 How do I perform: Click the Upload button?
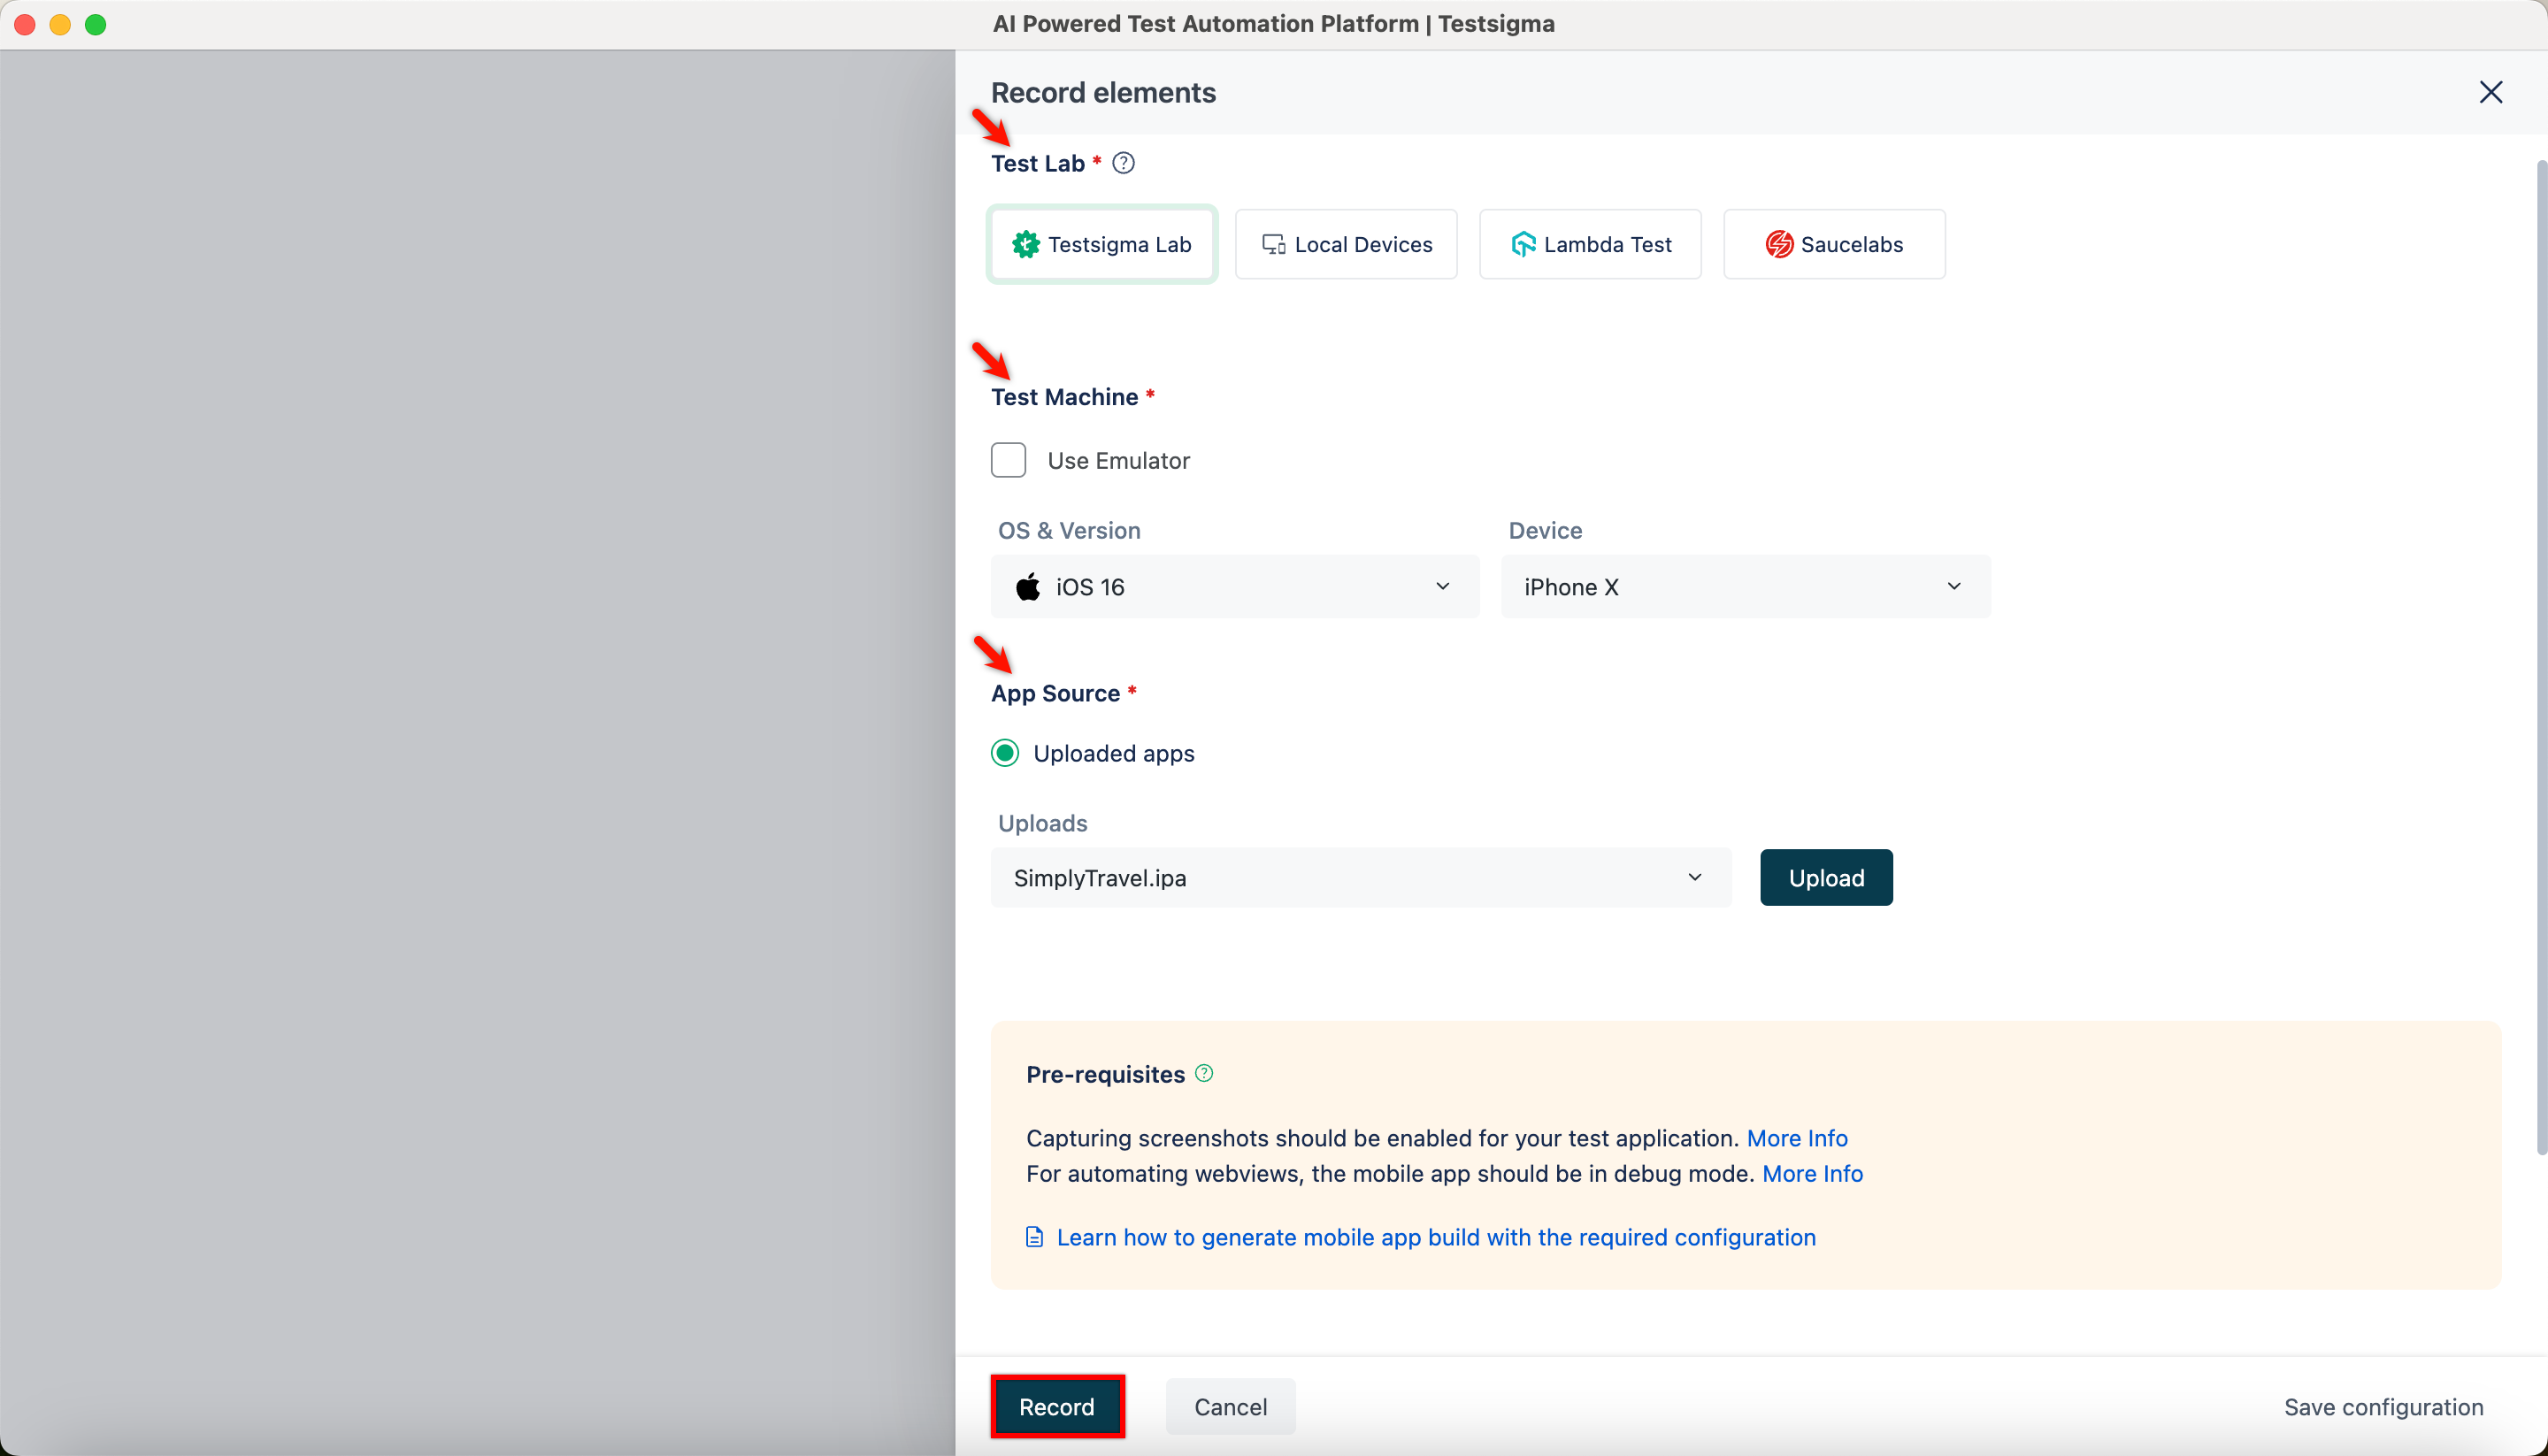[x=1826, y=878]
